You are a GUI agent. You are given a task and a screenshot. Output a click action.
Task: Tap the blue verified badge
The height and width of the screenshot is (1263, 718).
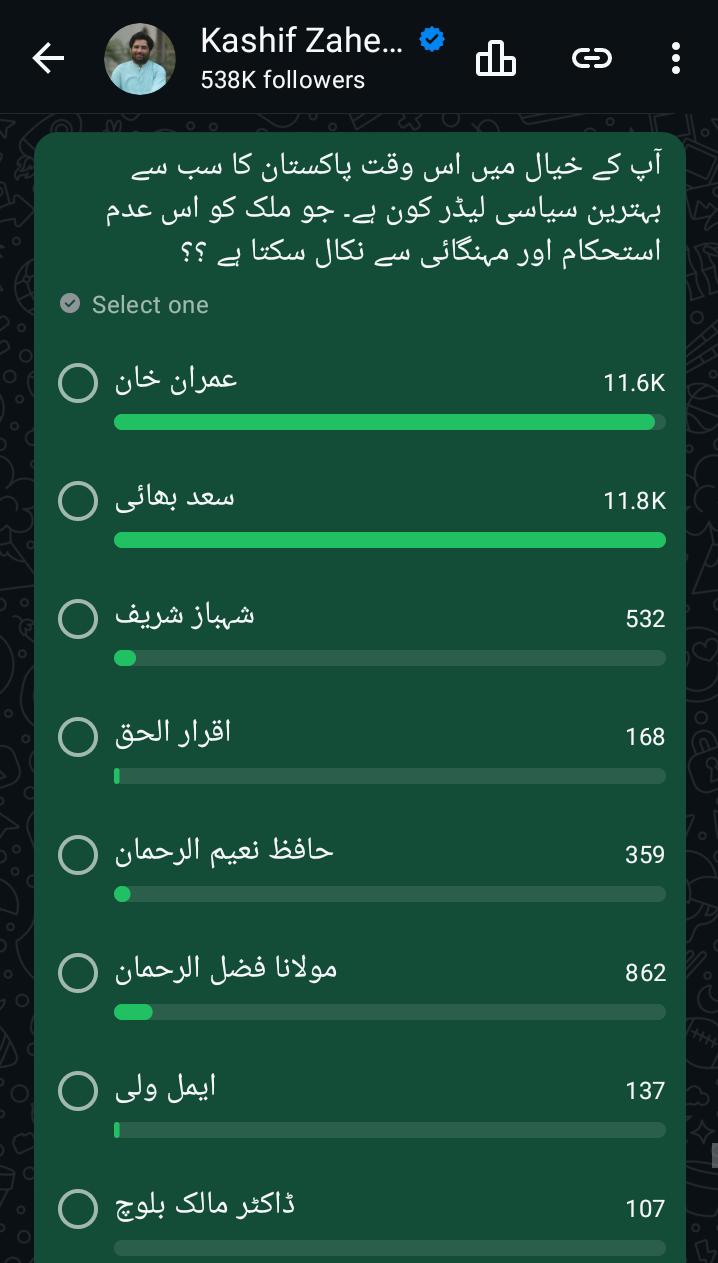(431, 40)
